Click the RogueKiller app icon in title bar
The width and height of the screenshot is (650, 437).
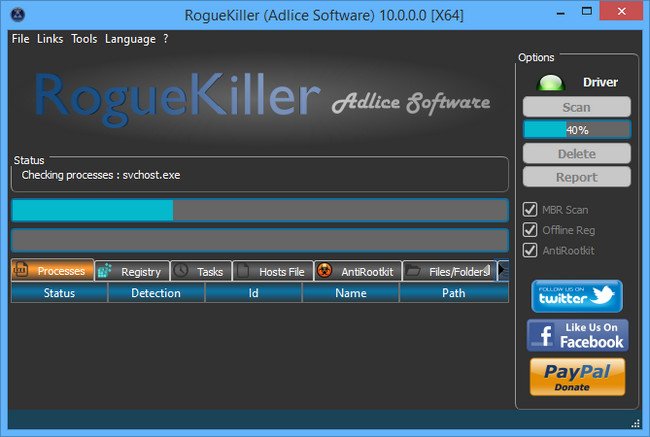coord(17,15)
